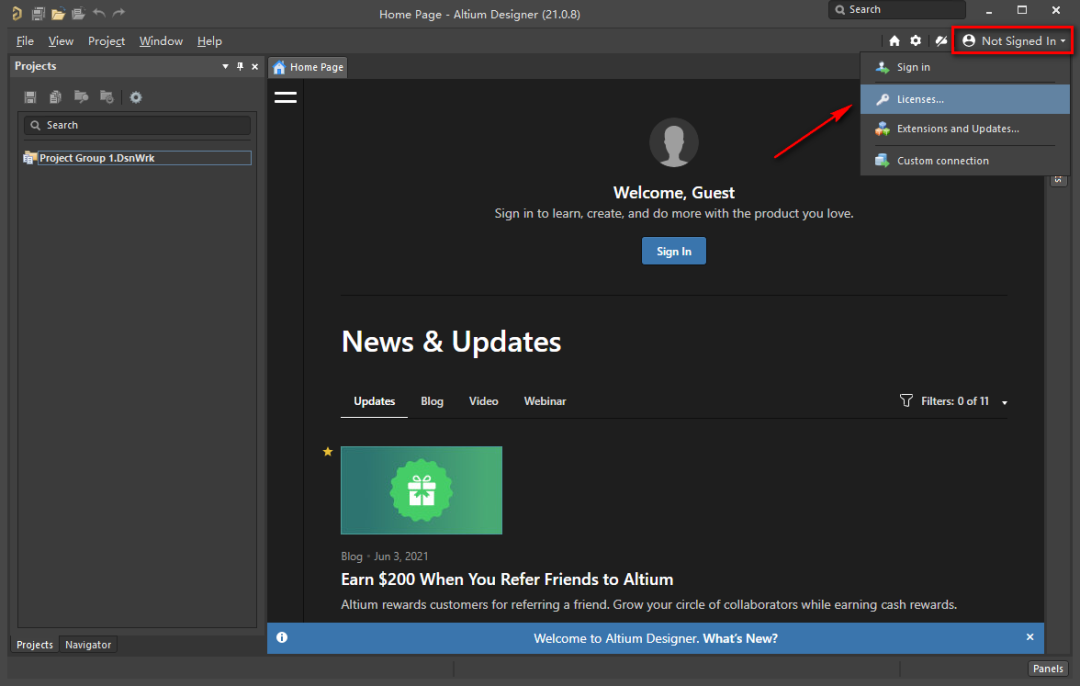This screenshot has width=1080, height=686.
Task: Choose Extensions and Updates... menu entry
Action: (x=957, y=129)
